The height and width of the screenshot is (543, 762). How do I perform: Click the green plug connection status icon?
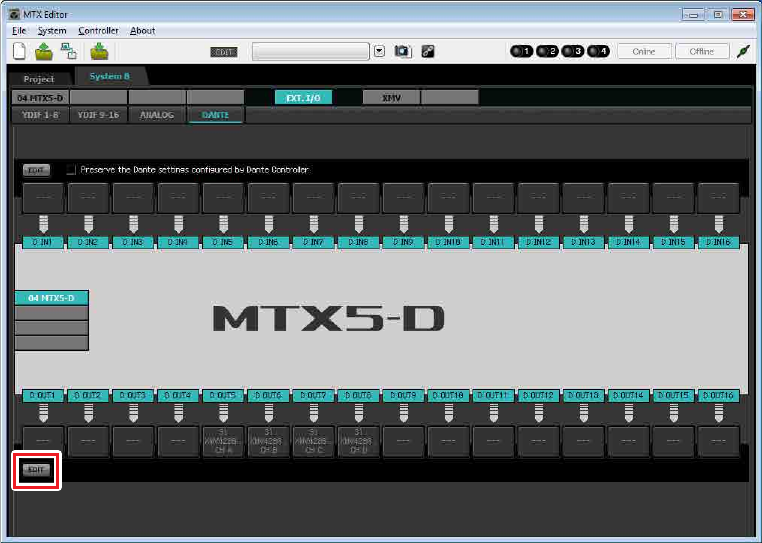[x=743, y=51]
